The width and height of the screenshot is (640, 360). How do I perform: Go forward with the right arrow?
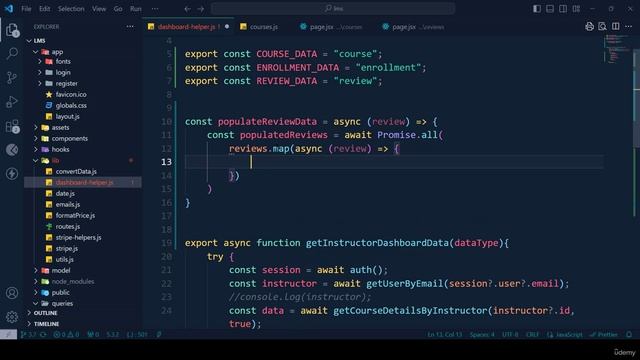tap(200, 9)
